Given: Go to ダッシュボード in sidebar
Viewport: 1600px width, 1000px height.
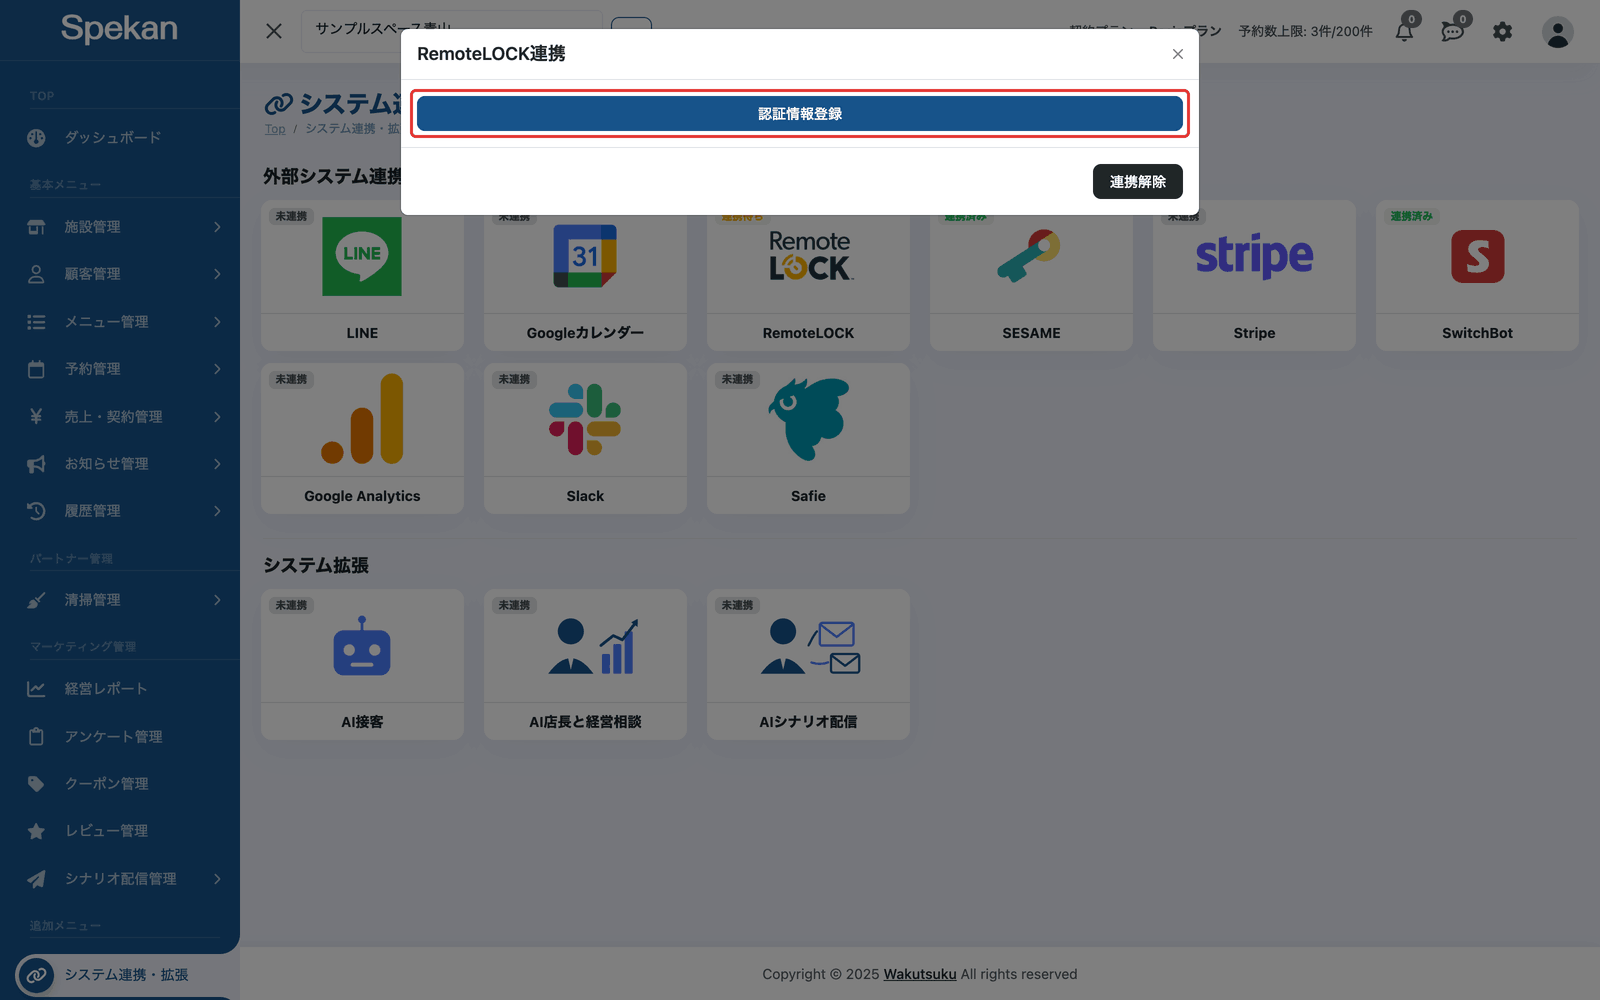Looking at the screenshot, I should (120, 138).
